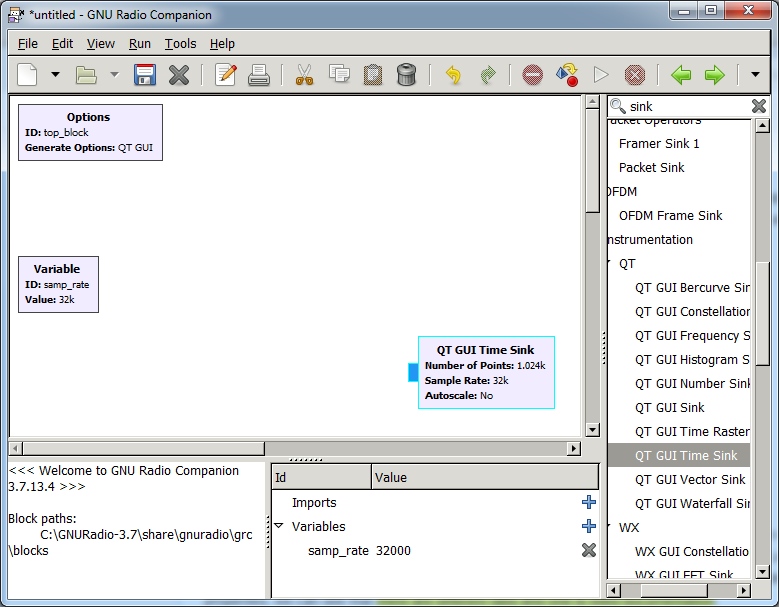The height and width of the screenshot is (607, 779).
Task: Select the Options block
Action: click(x=90, y=132)
